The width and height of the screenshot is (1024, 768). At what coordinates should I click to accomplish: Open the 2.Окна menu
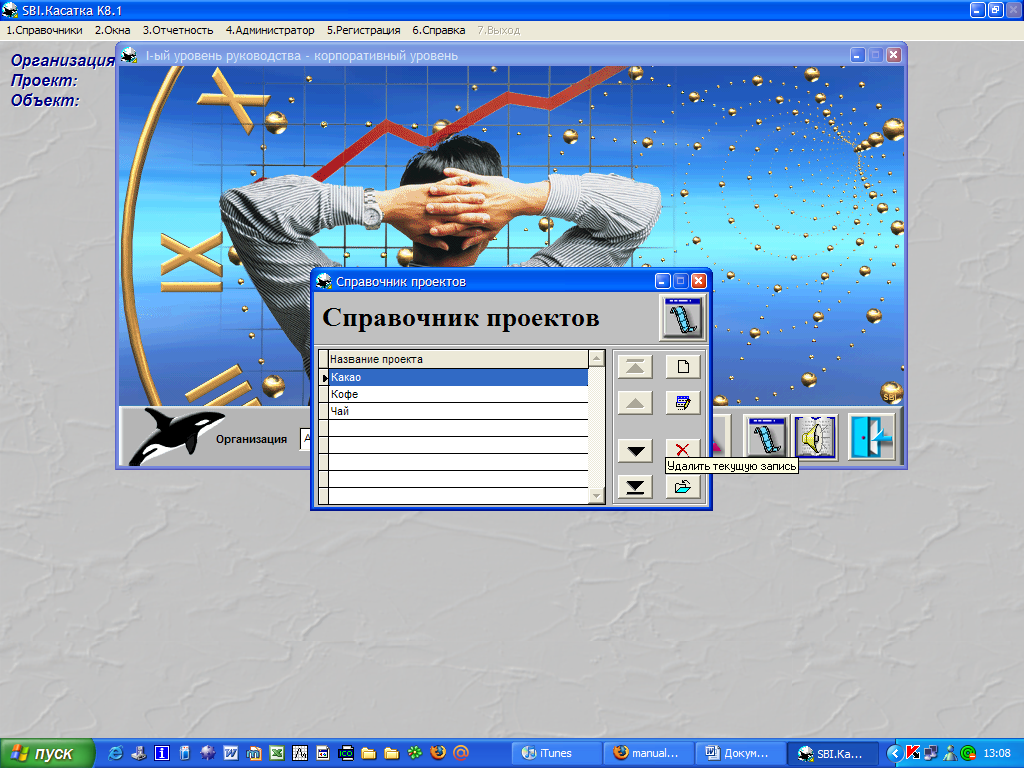(x=112, y=30)
